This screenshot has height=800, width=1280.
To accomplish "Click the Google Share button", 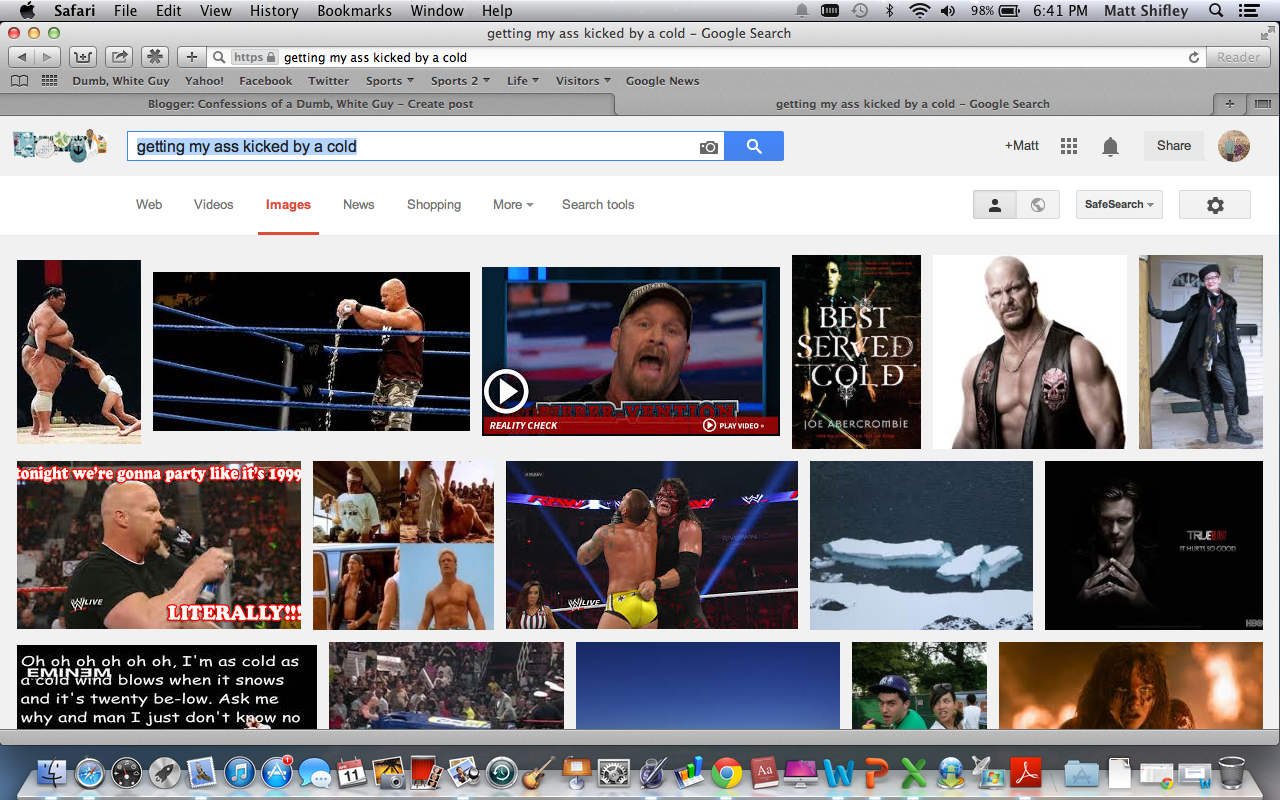I will click(x=1174, y=146).
